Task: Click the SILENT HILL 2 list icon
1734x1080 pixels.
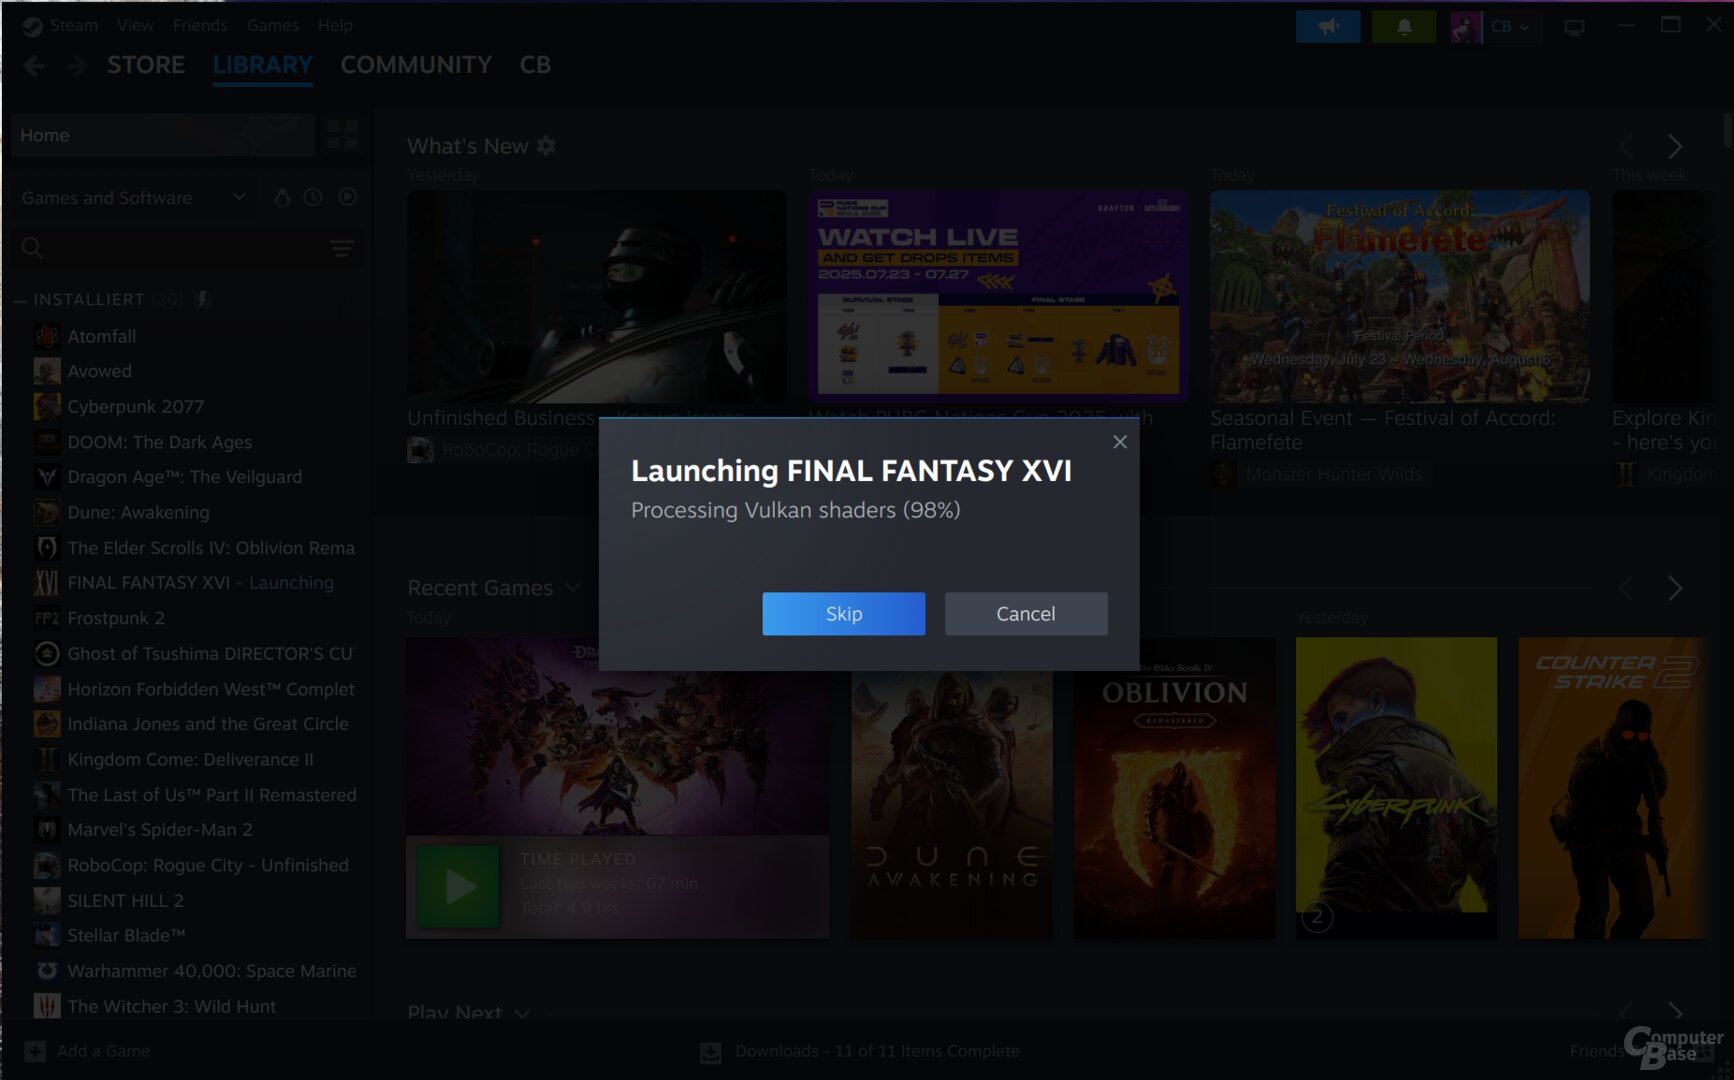Action: pos(46,901)
